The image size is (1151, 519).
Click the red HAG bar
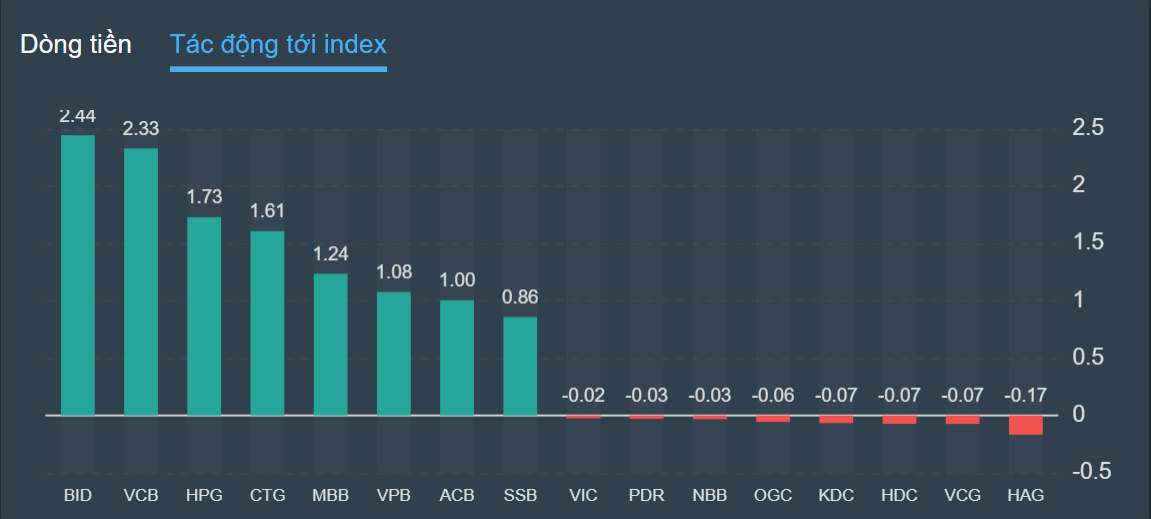(x=1025, y=425)
